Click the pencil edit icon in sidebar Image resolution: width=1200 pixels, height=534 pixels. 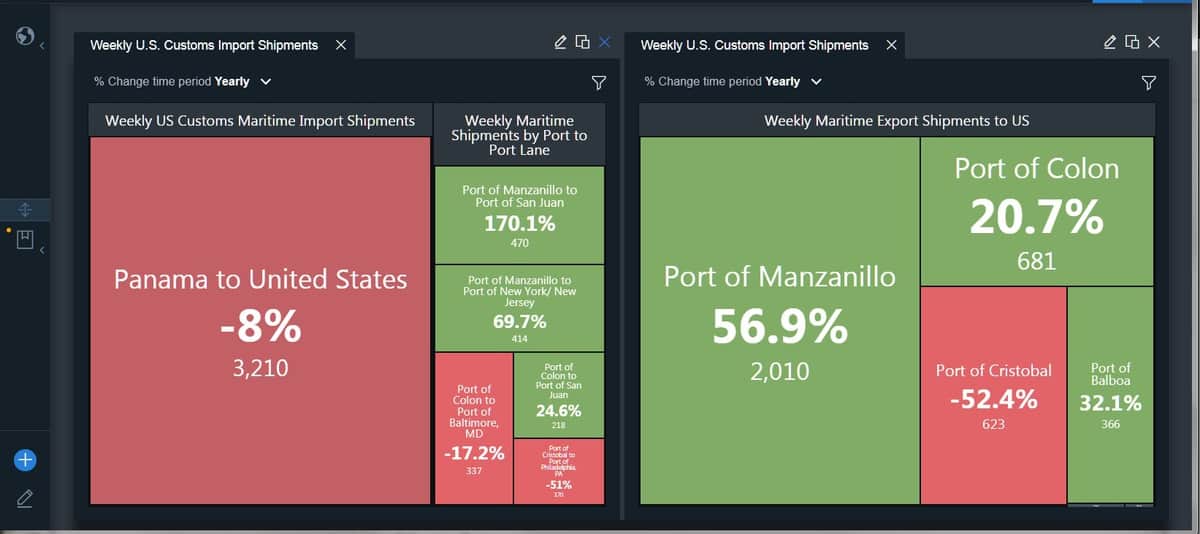tap(26, 498)
